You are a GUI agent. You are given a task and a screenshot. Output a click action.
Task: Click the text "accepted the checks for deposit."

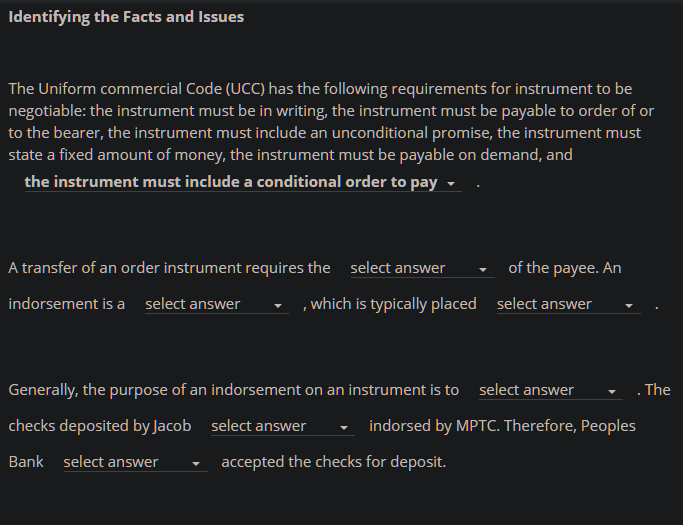click(x=334, y=462)
